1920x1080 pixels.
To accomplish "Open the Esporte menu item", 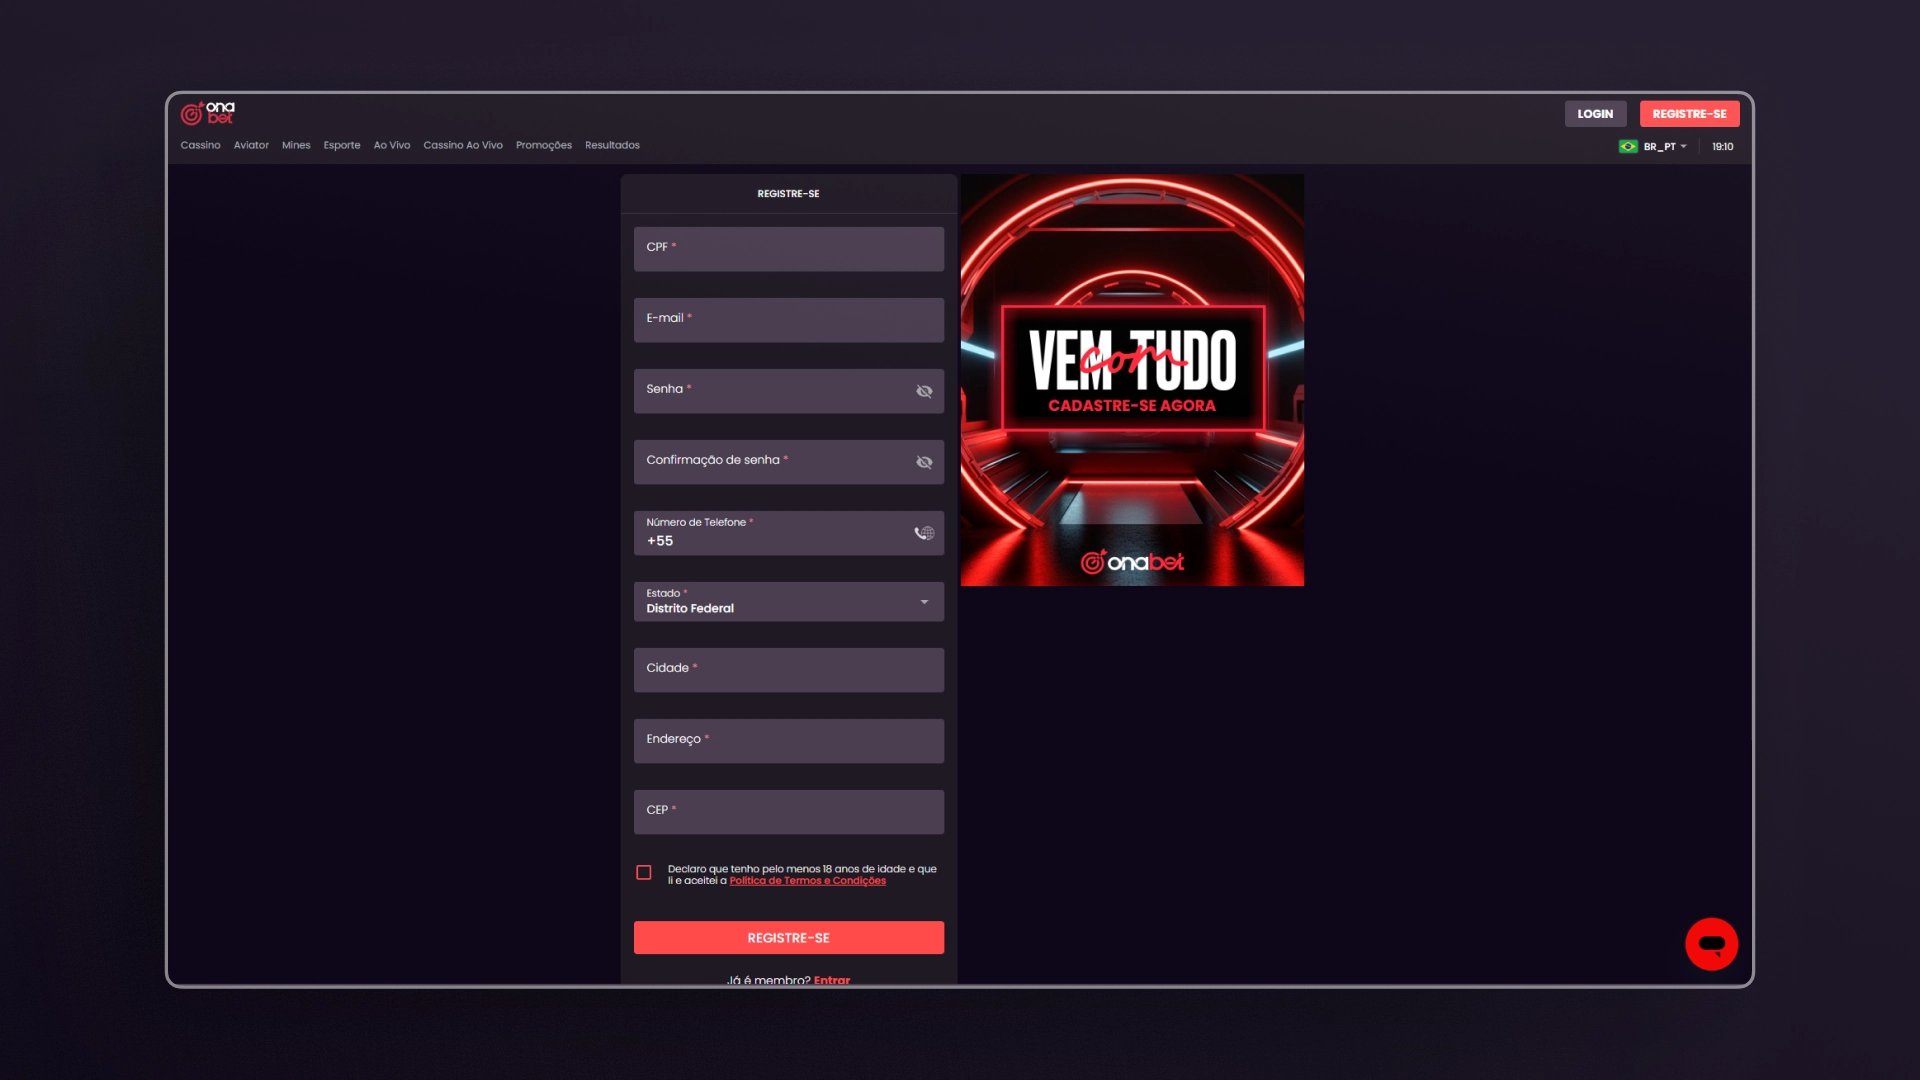I will click(x=342, y=145).
